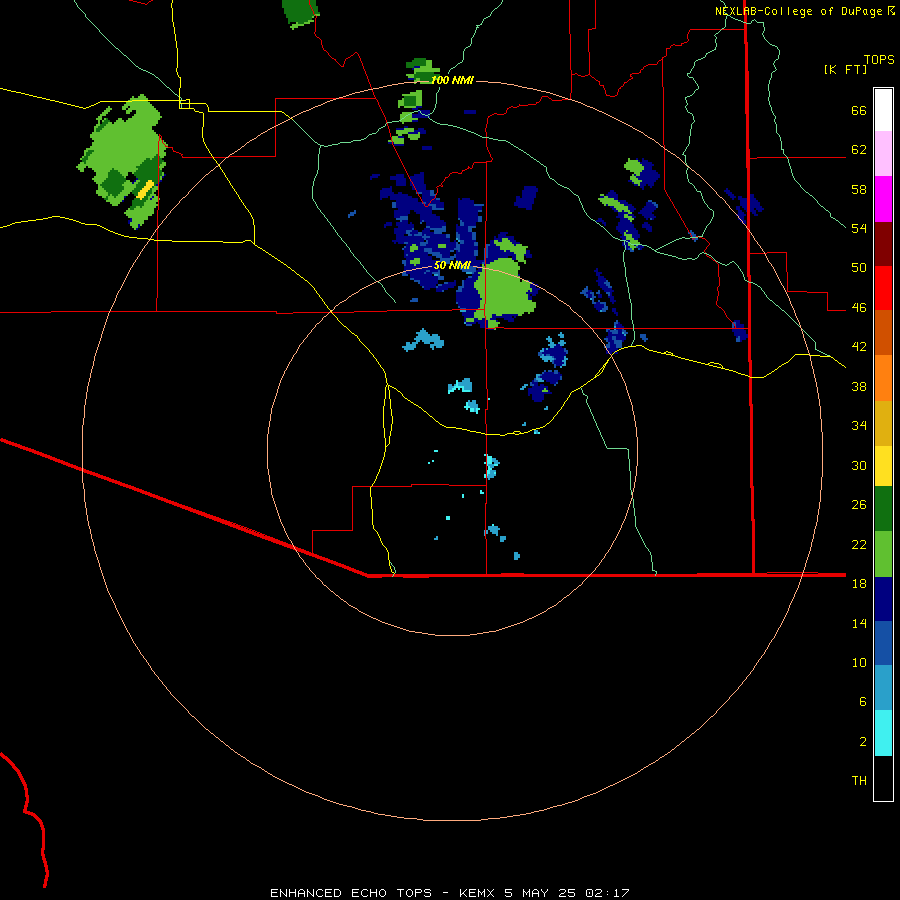900x900 pixels.
Task: Click the light pink legend swatch
Action: (x=883, y=153)
